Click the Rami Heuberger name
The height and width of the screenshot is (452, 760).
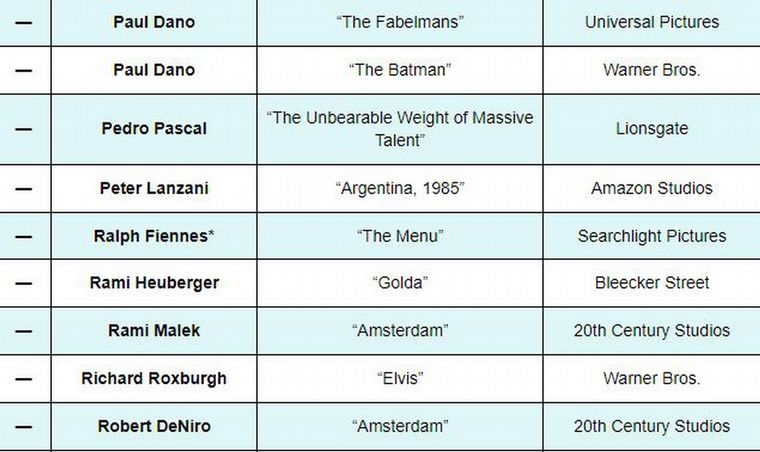click(154, 283)
